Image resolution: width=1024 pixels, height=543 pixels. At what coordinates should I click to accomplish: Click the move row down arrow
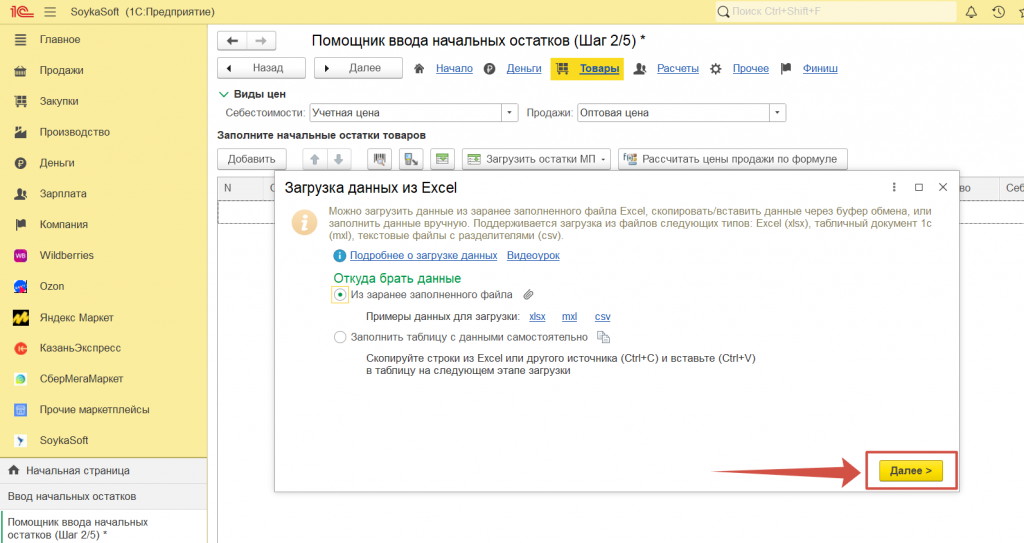(339, 159)
